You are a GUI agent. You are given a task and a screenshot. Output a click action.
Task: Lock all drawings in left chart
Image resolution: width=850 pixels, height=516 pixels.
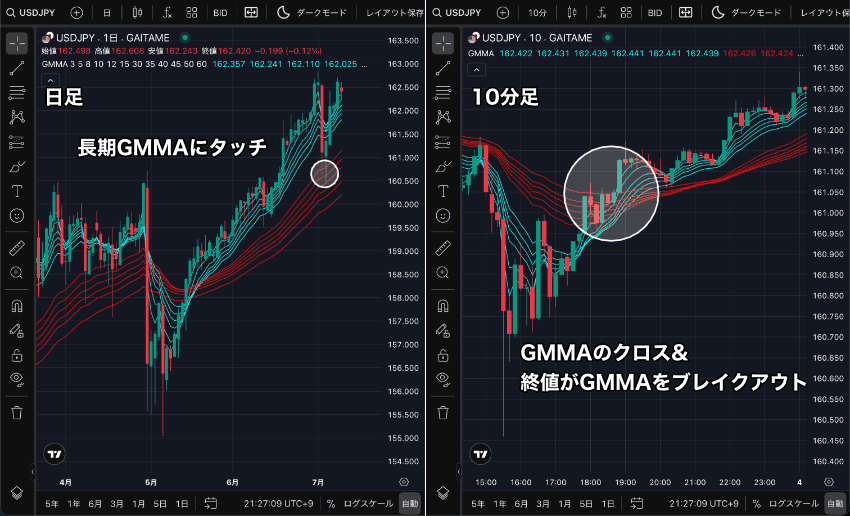click(17, 355)
